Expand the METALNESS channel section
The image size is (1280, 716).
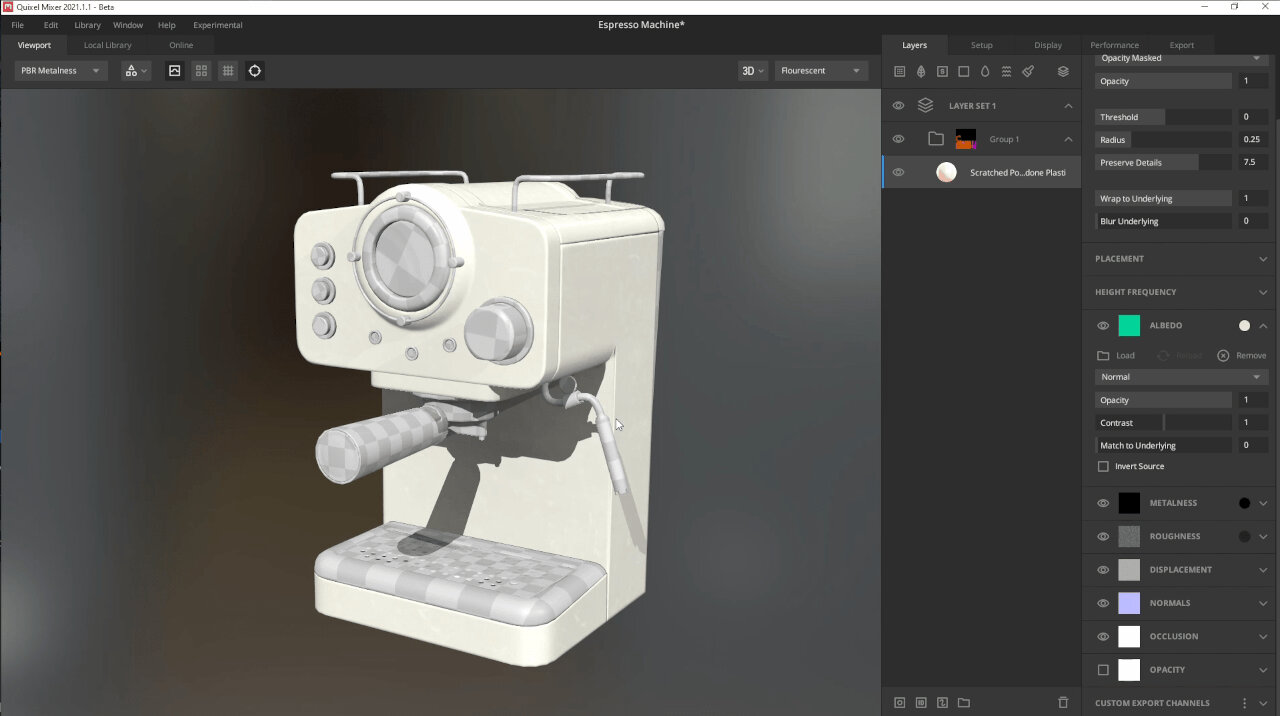1264,503
